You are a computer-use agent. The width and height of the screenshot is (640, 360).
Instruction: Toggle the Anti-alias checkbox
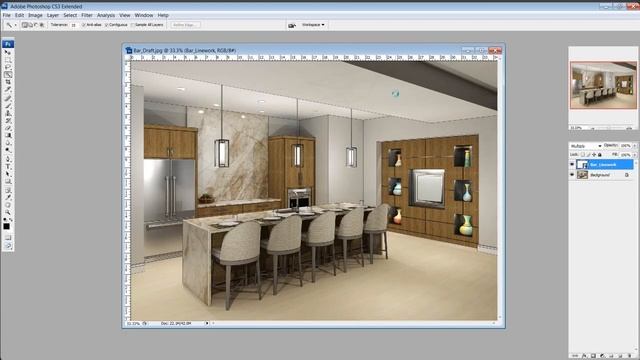point(83,25)
